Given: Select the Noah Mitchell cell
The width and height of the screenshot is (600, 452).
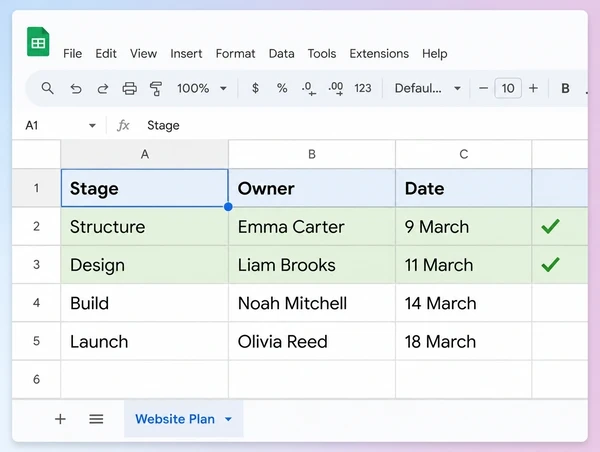Looking at the screenshot, I should (x=312, y=303).
